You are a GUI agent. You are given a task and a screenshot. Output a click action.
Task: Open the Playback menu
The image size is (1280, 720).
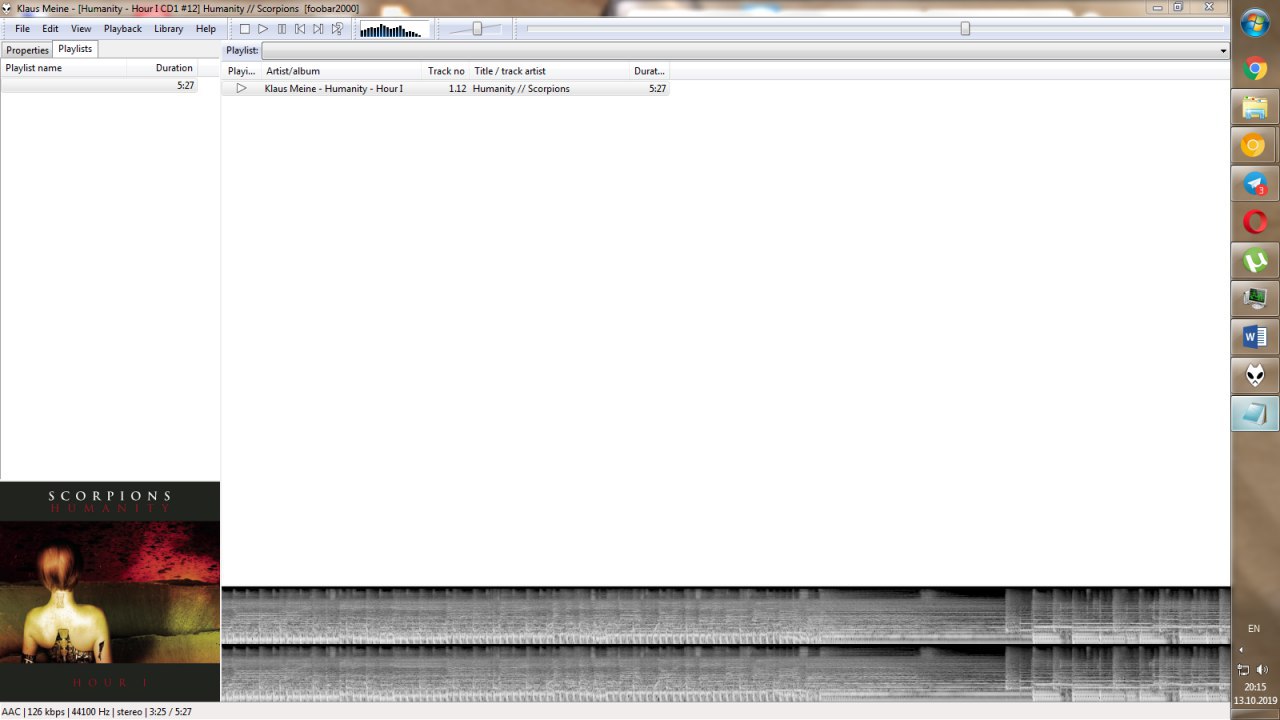(123, 29)
